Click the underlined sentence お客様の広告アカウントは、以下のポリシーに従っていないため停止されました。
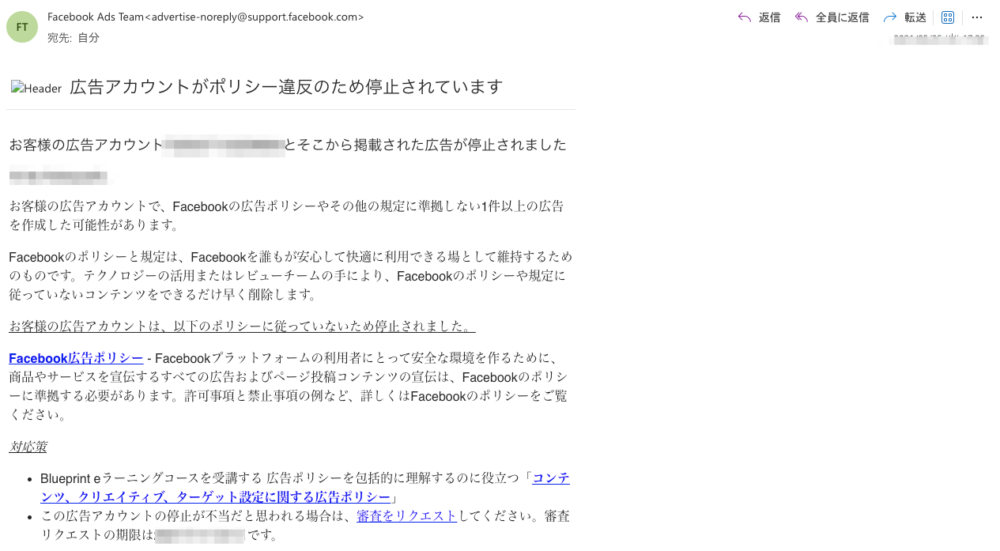Screen dimensions: 1000x551 [242, 326]
